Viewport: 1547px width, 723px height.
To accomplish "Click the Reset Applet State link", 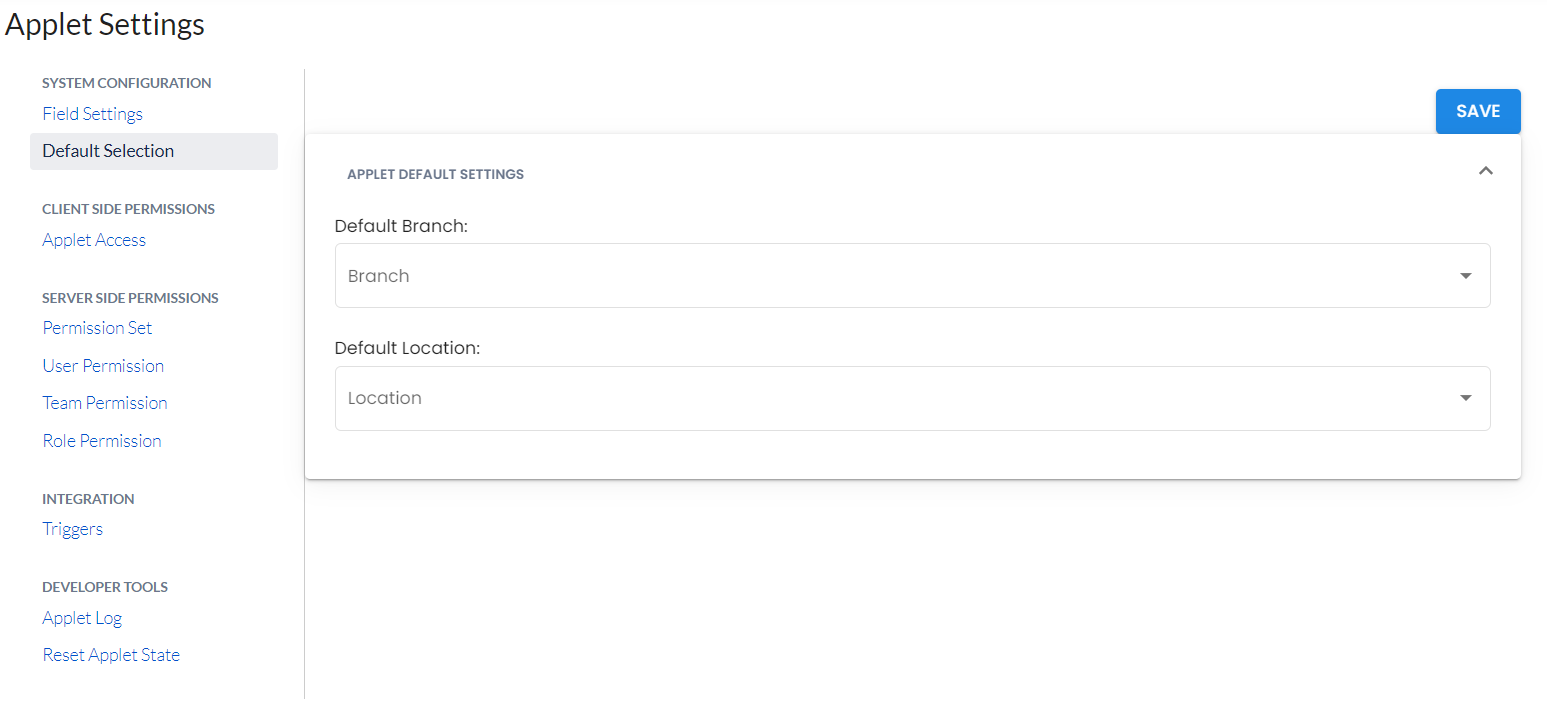I will (x=111, y=655).
